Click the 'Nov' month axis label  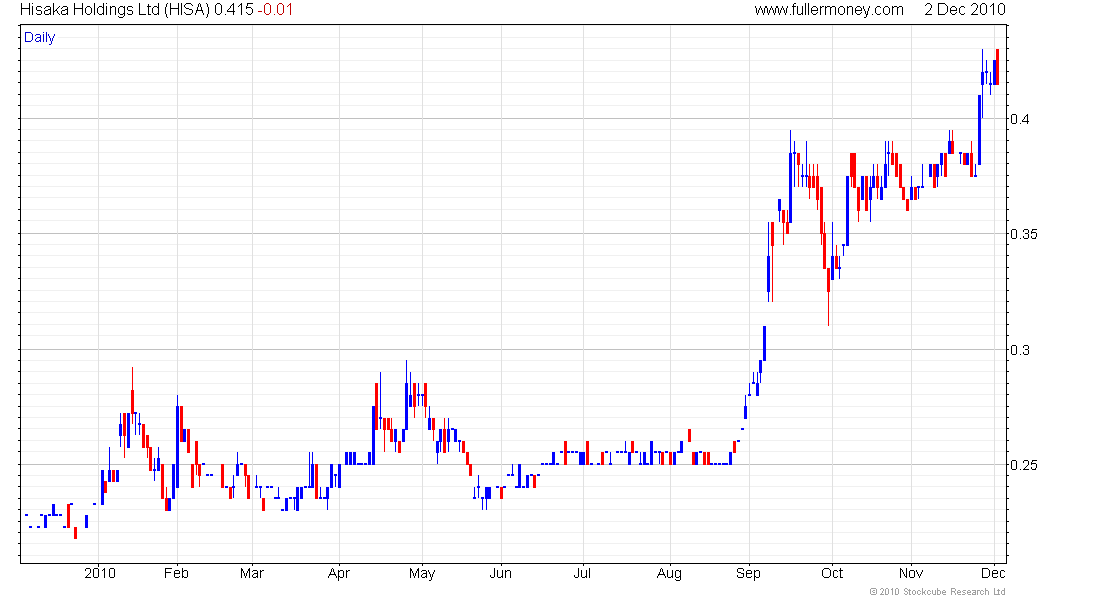(911, 573)
